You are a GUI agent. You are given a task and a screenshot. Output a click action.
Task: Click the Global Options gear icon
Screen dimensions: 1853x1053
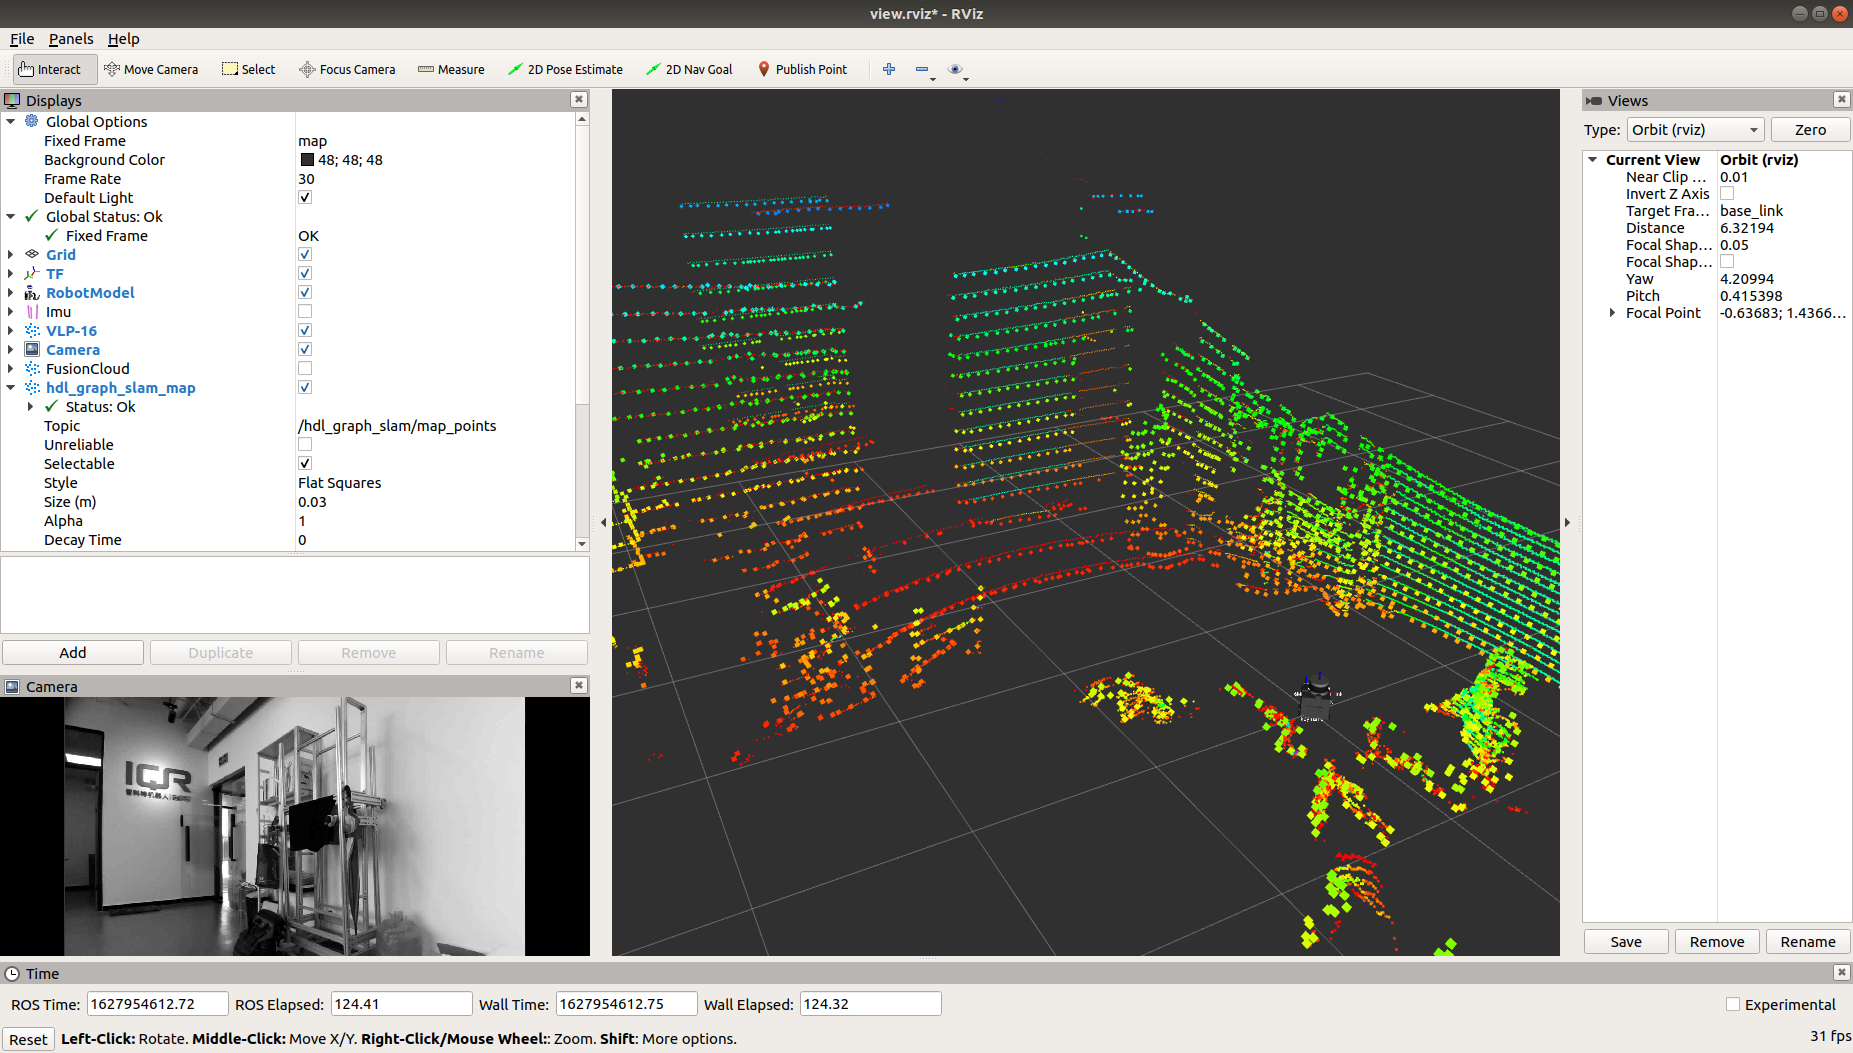click(32, 121)
